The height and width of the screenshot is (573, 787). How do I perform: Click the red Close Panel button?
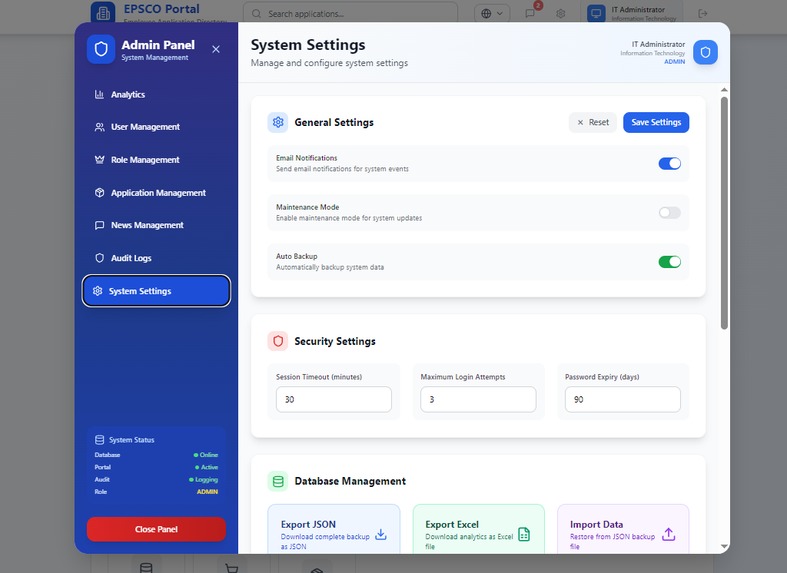156,529
